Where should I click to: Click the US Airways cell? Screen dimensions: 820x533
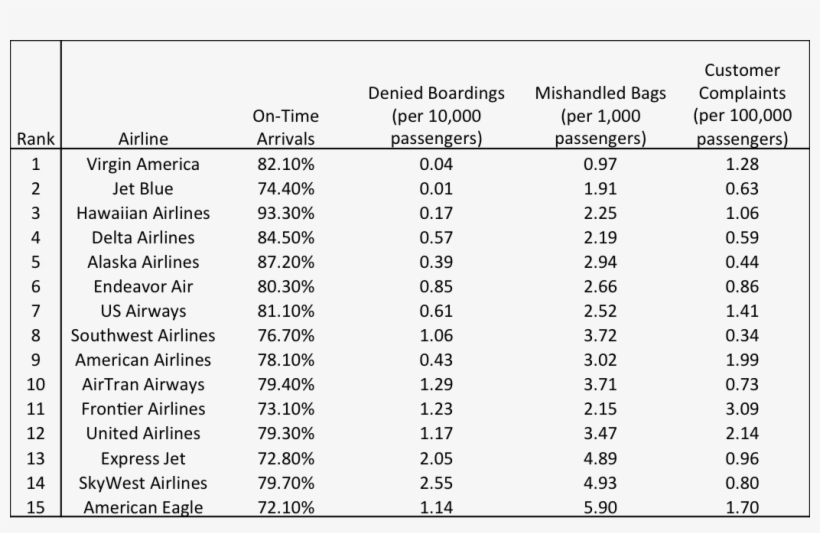143,311
